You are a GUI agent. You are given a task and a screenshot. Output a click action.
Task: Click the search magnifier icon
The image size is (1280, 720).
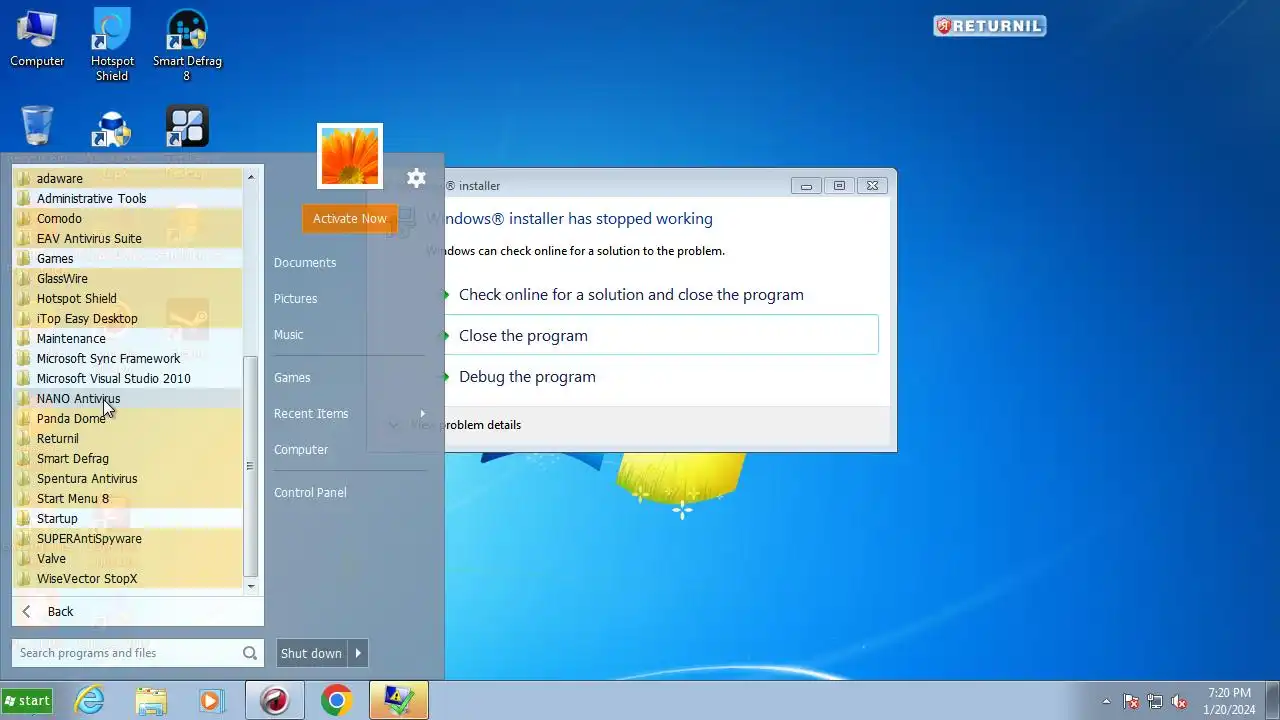pos(249,653)
